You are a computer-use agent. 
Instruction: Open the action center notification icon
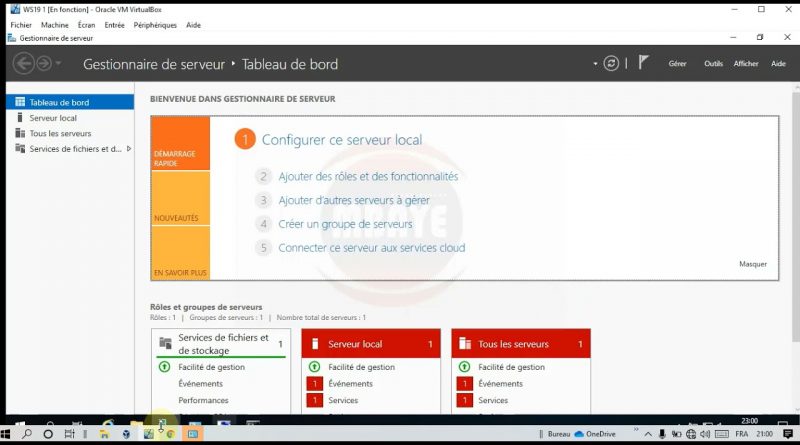pos(788,434)
